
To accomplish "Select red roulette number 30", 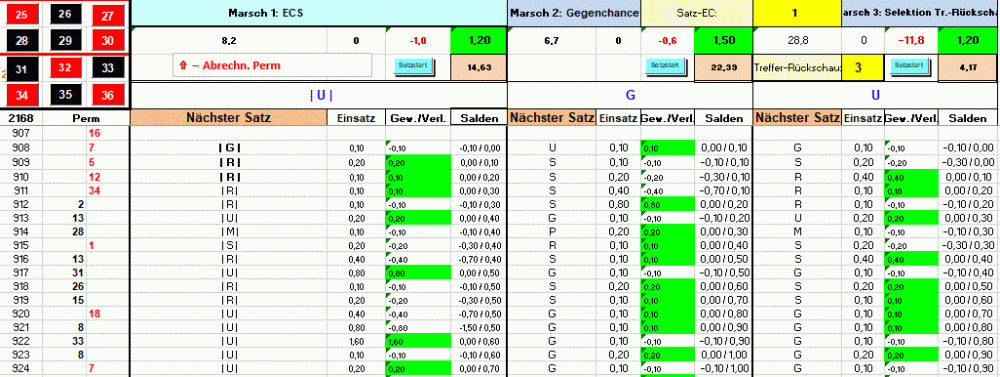I will pos(107,40).
